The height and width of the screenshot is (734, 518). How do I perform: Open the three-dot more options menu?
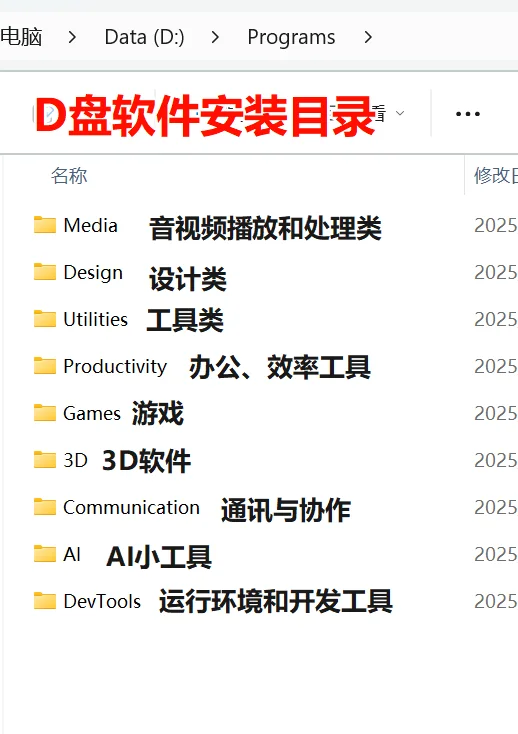(467, 114)
